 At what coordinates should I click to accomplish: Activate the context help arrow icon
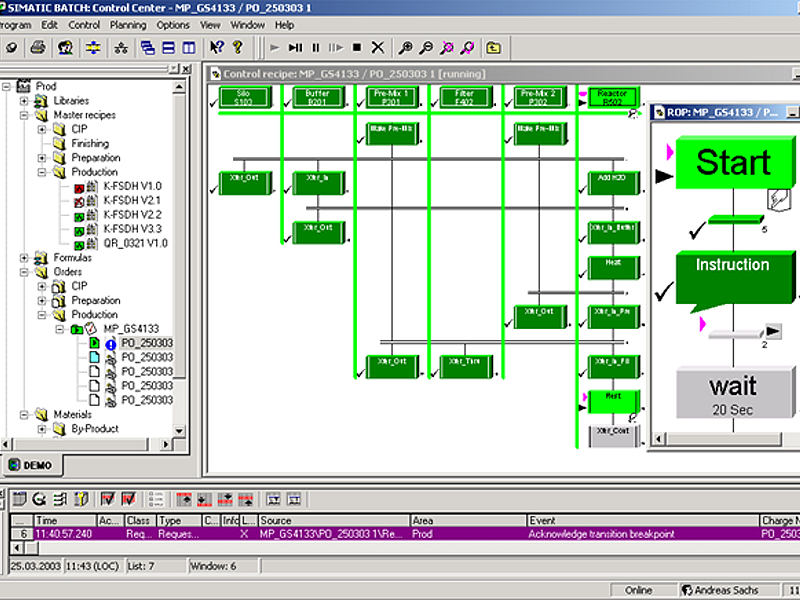[217, 48]
